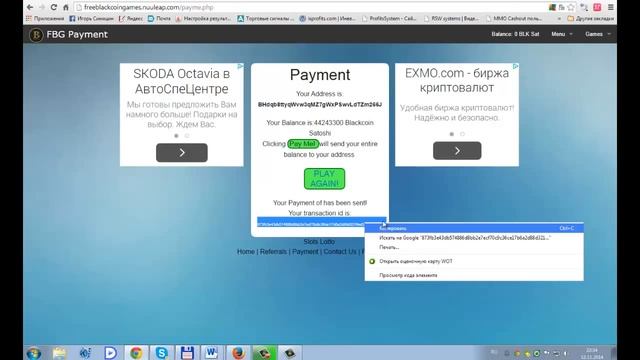This screenshot has width=640, height=360.
Task: Open the Chrome hamburger menu
Action: tap(611, 7)
